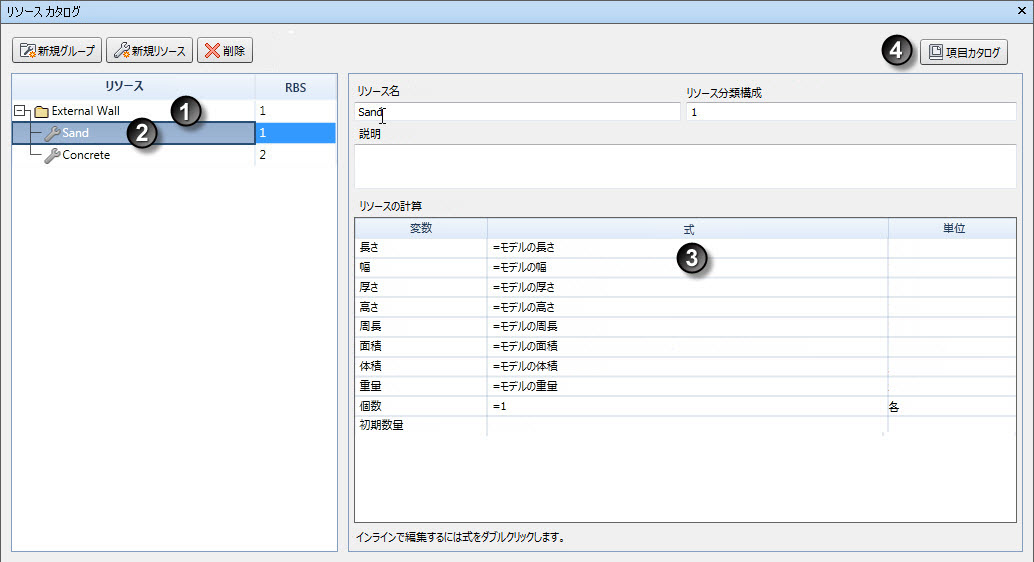The width and height of the screenshot is (1034, 562).
Task: Click the =1 formula cell for 個数
Action: click(x=688, y=406)
